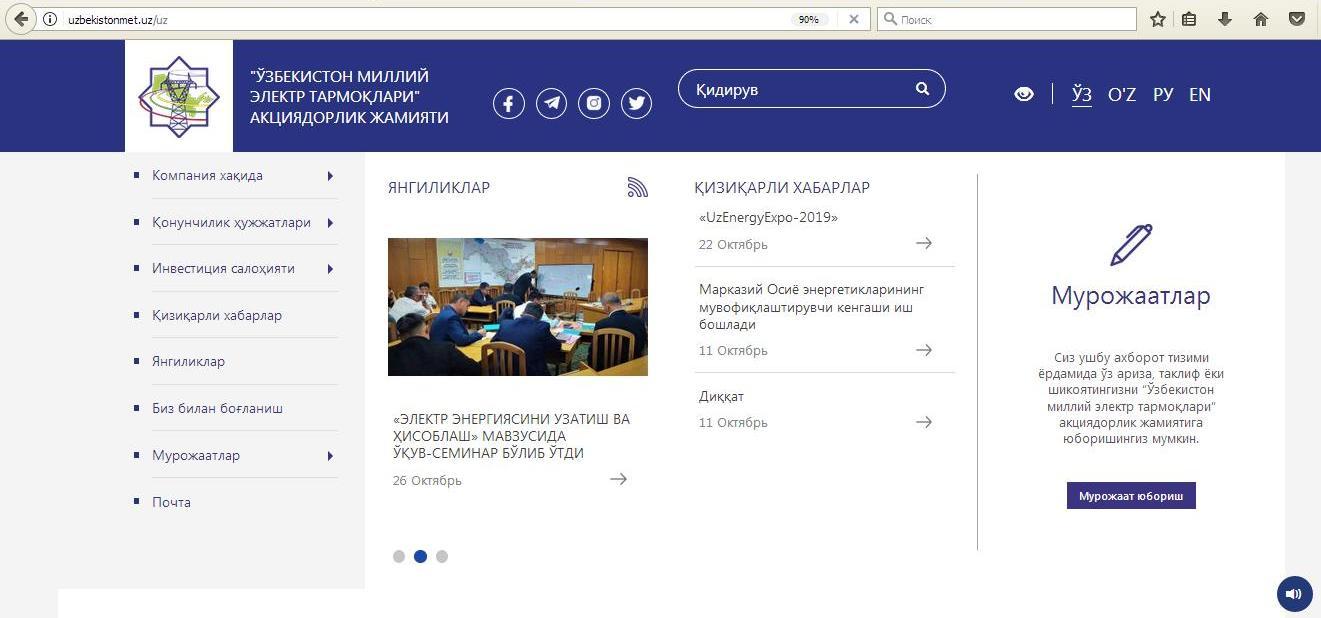Expand the Қонунчилик ҳужжатлари submenu arrow
This screenshot has width=1321, height=618.
point(330,223)
